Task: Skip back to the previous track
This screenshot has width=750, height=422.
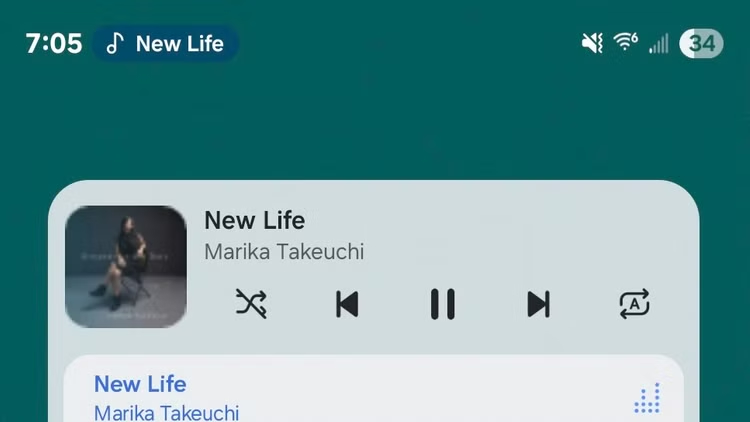Action: [347, 304]
